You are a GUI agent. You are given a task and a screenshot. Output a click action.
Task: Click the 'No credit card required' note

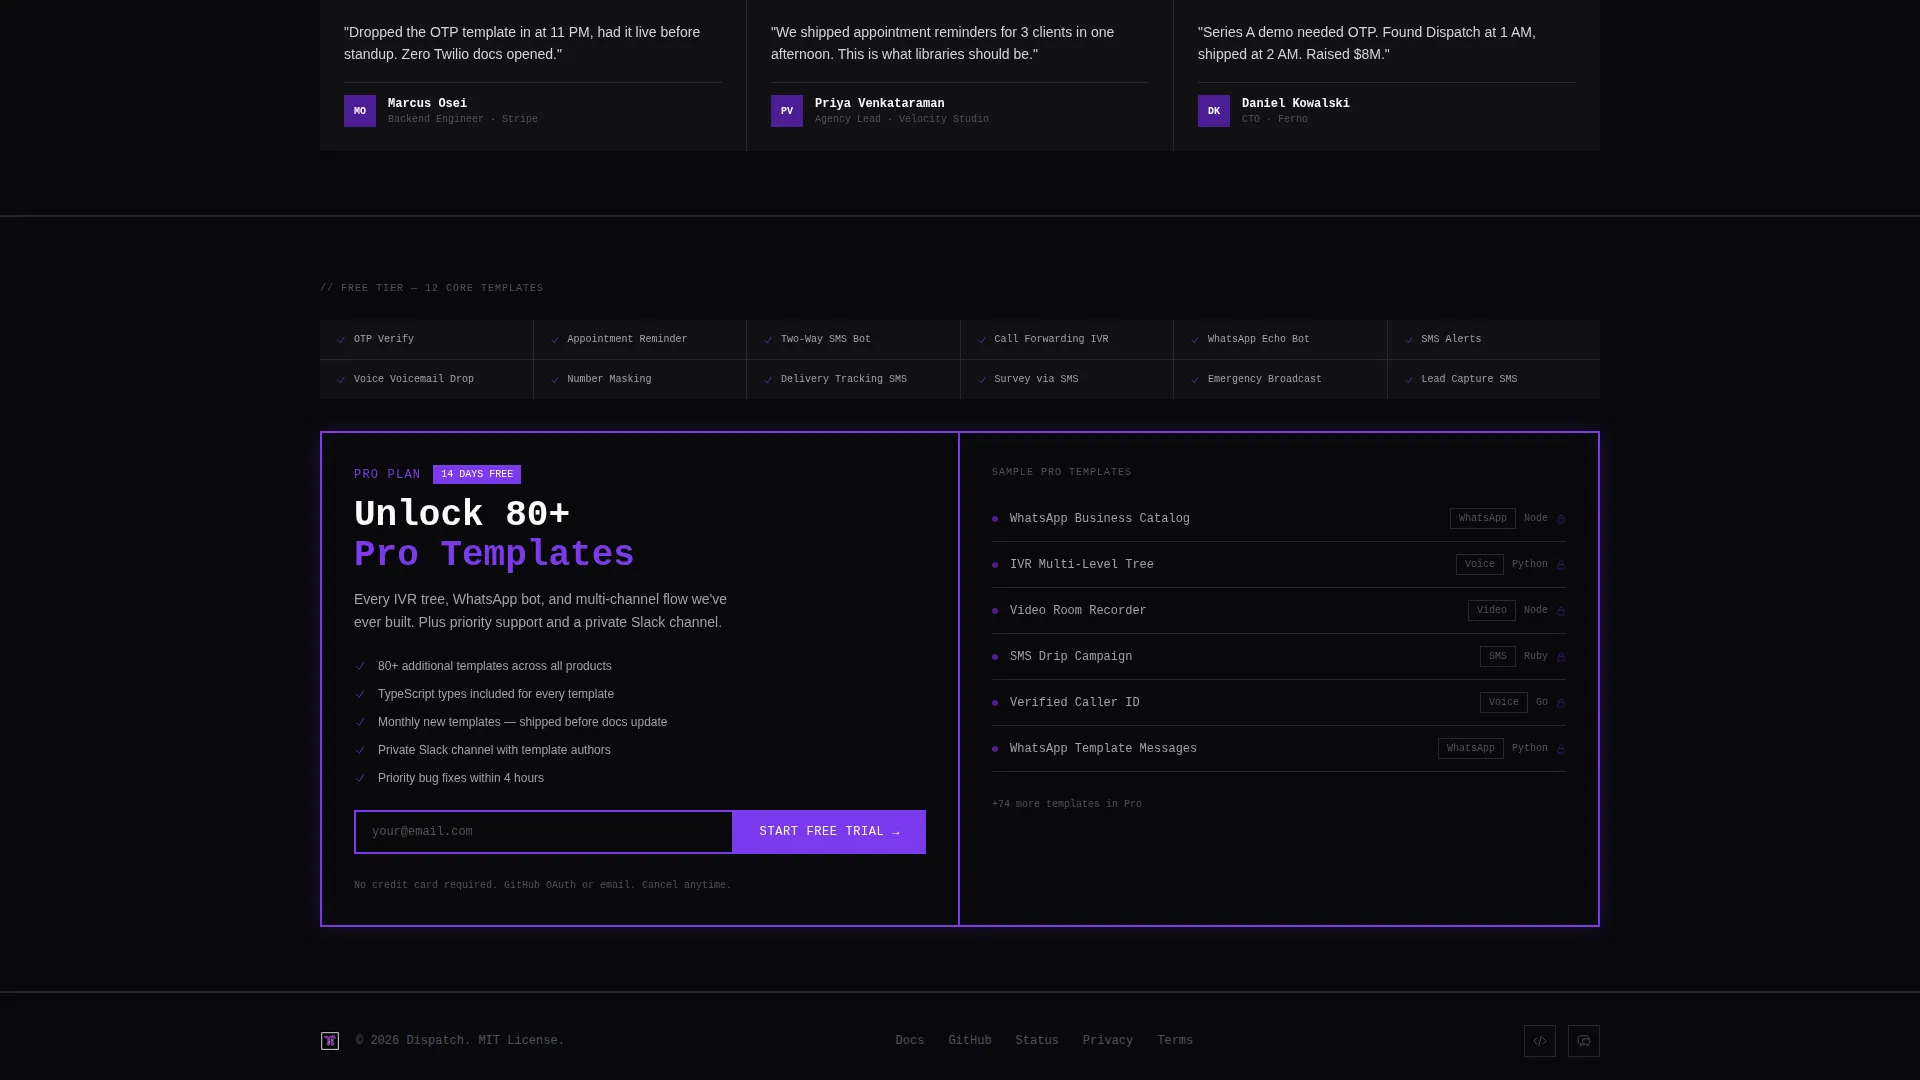pos(543,885)
